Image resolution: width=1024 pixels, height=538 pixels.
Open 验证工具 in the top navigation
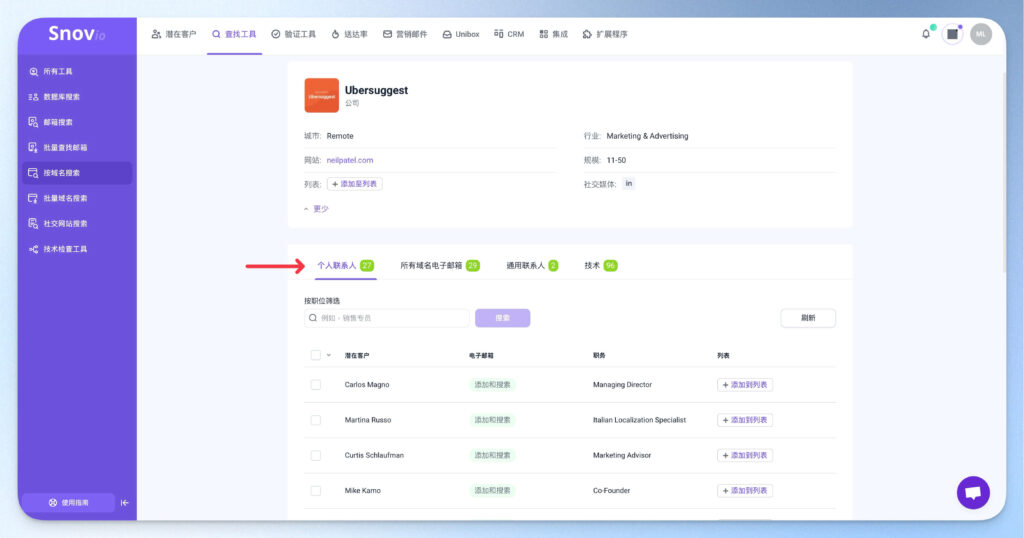click(293, 34)
